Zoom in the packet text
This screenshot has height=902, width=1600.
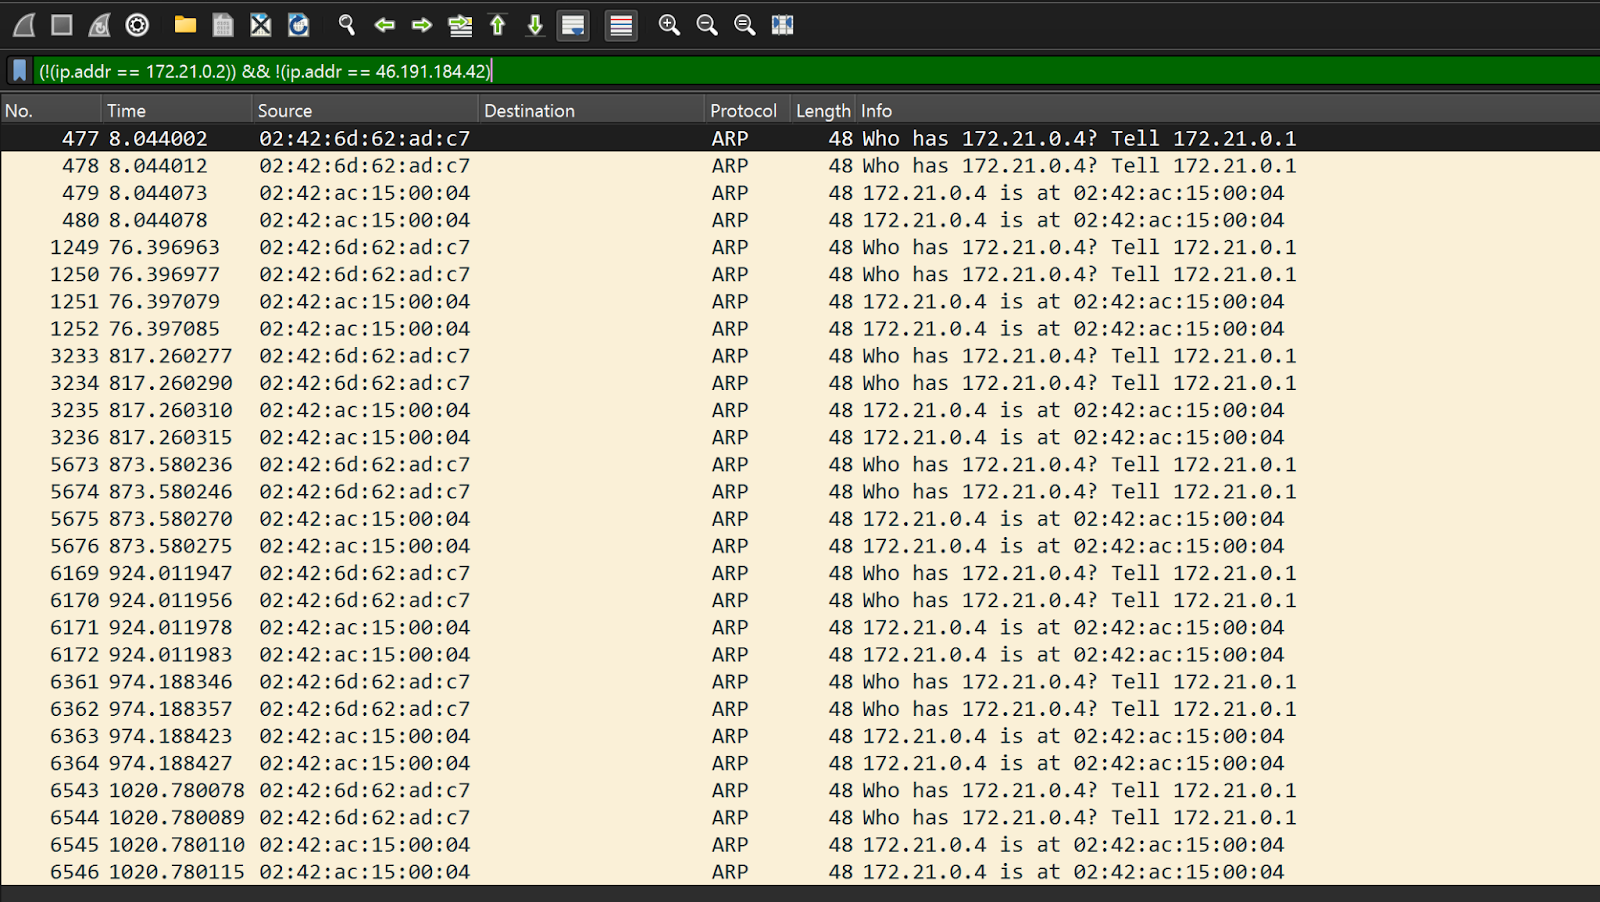[x=669, y=25]
